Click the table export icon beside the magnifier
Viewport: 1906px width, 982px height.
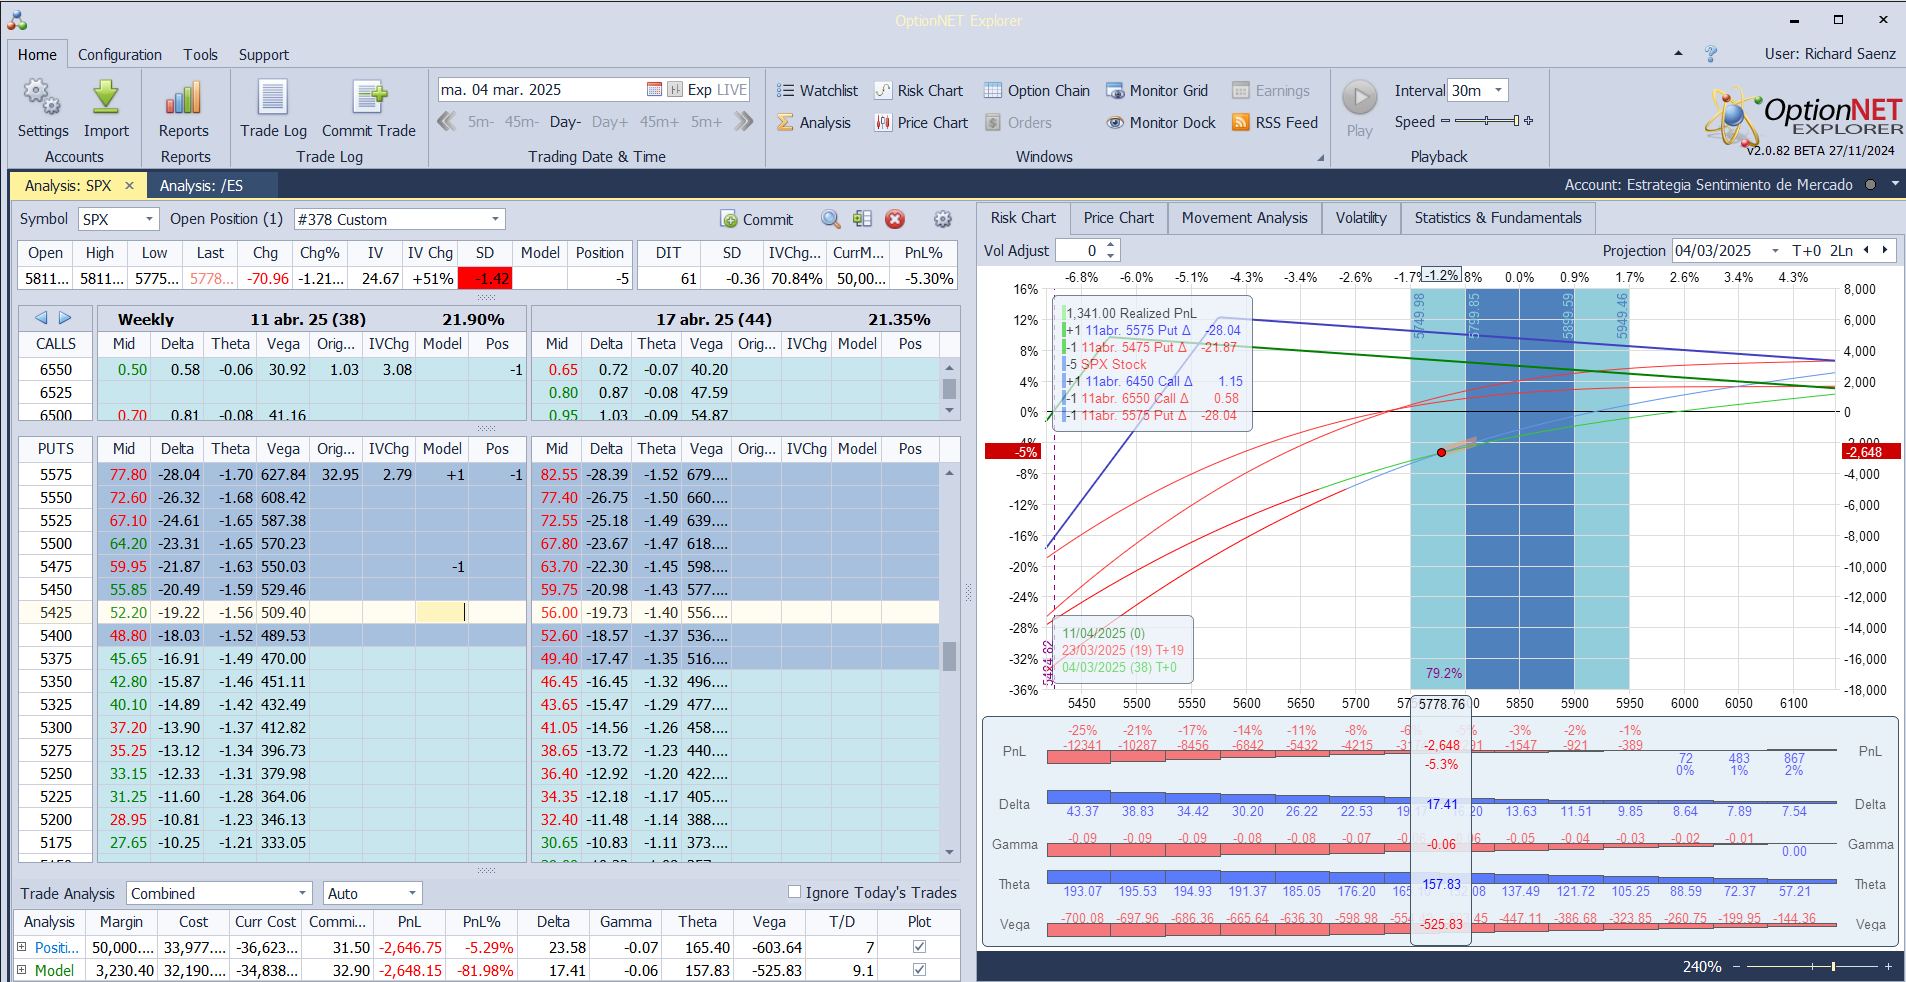pyautogui.click(x=862, y=219)
